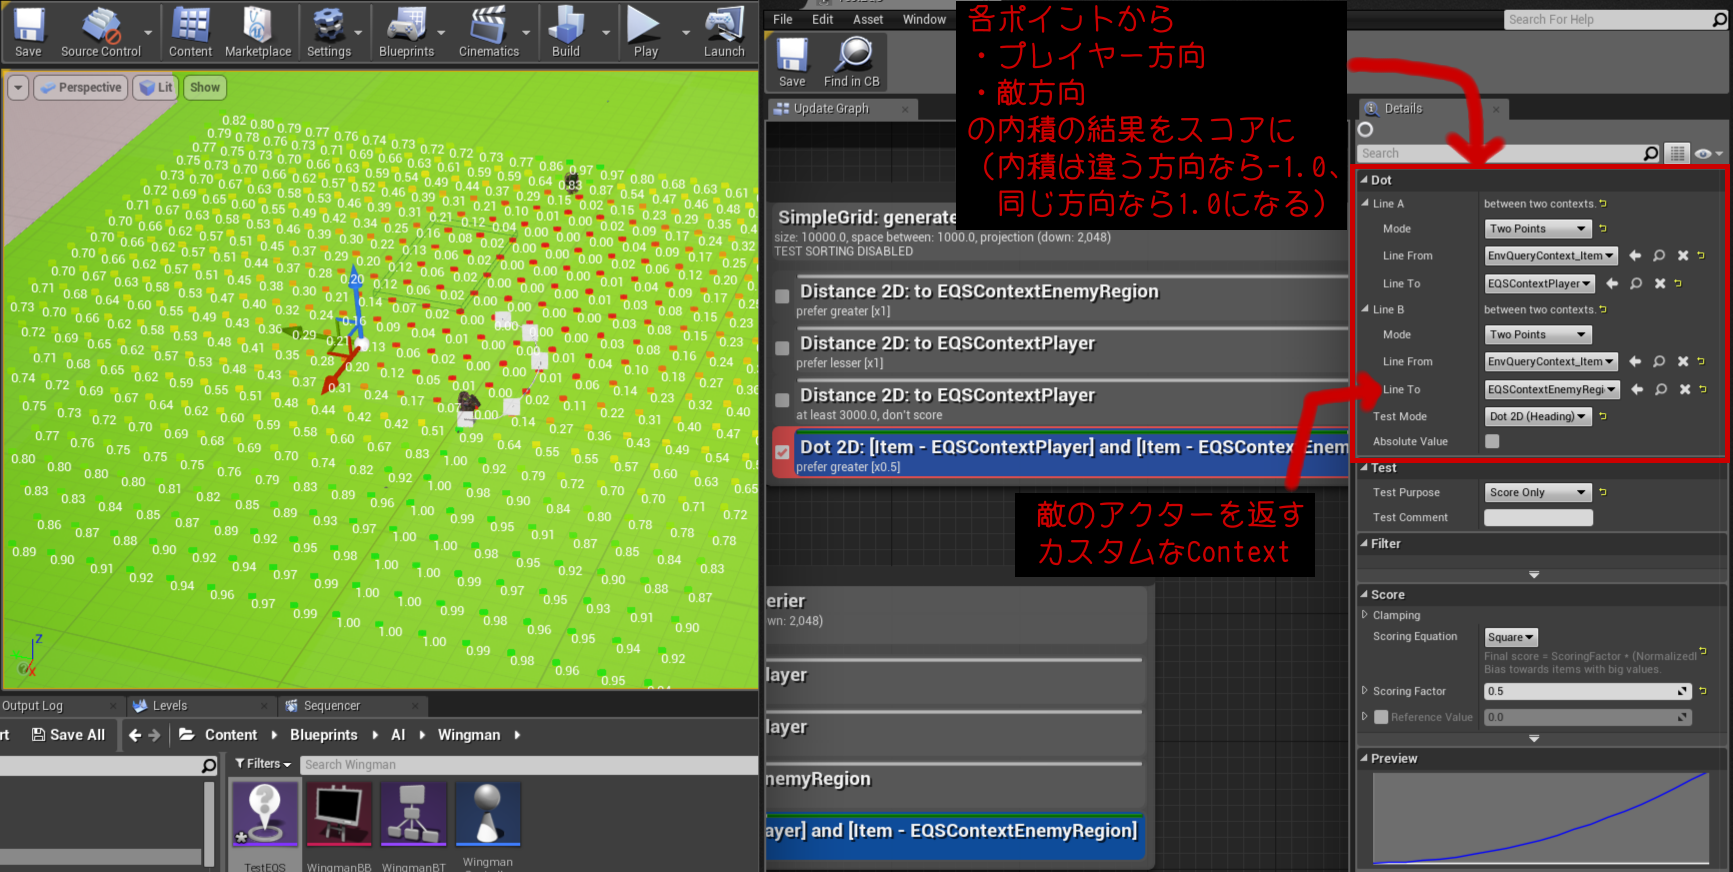Open the Blueprints toolbar menu
This screenshot has width=1733, height=872.
[406, 31]
